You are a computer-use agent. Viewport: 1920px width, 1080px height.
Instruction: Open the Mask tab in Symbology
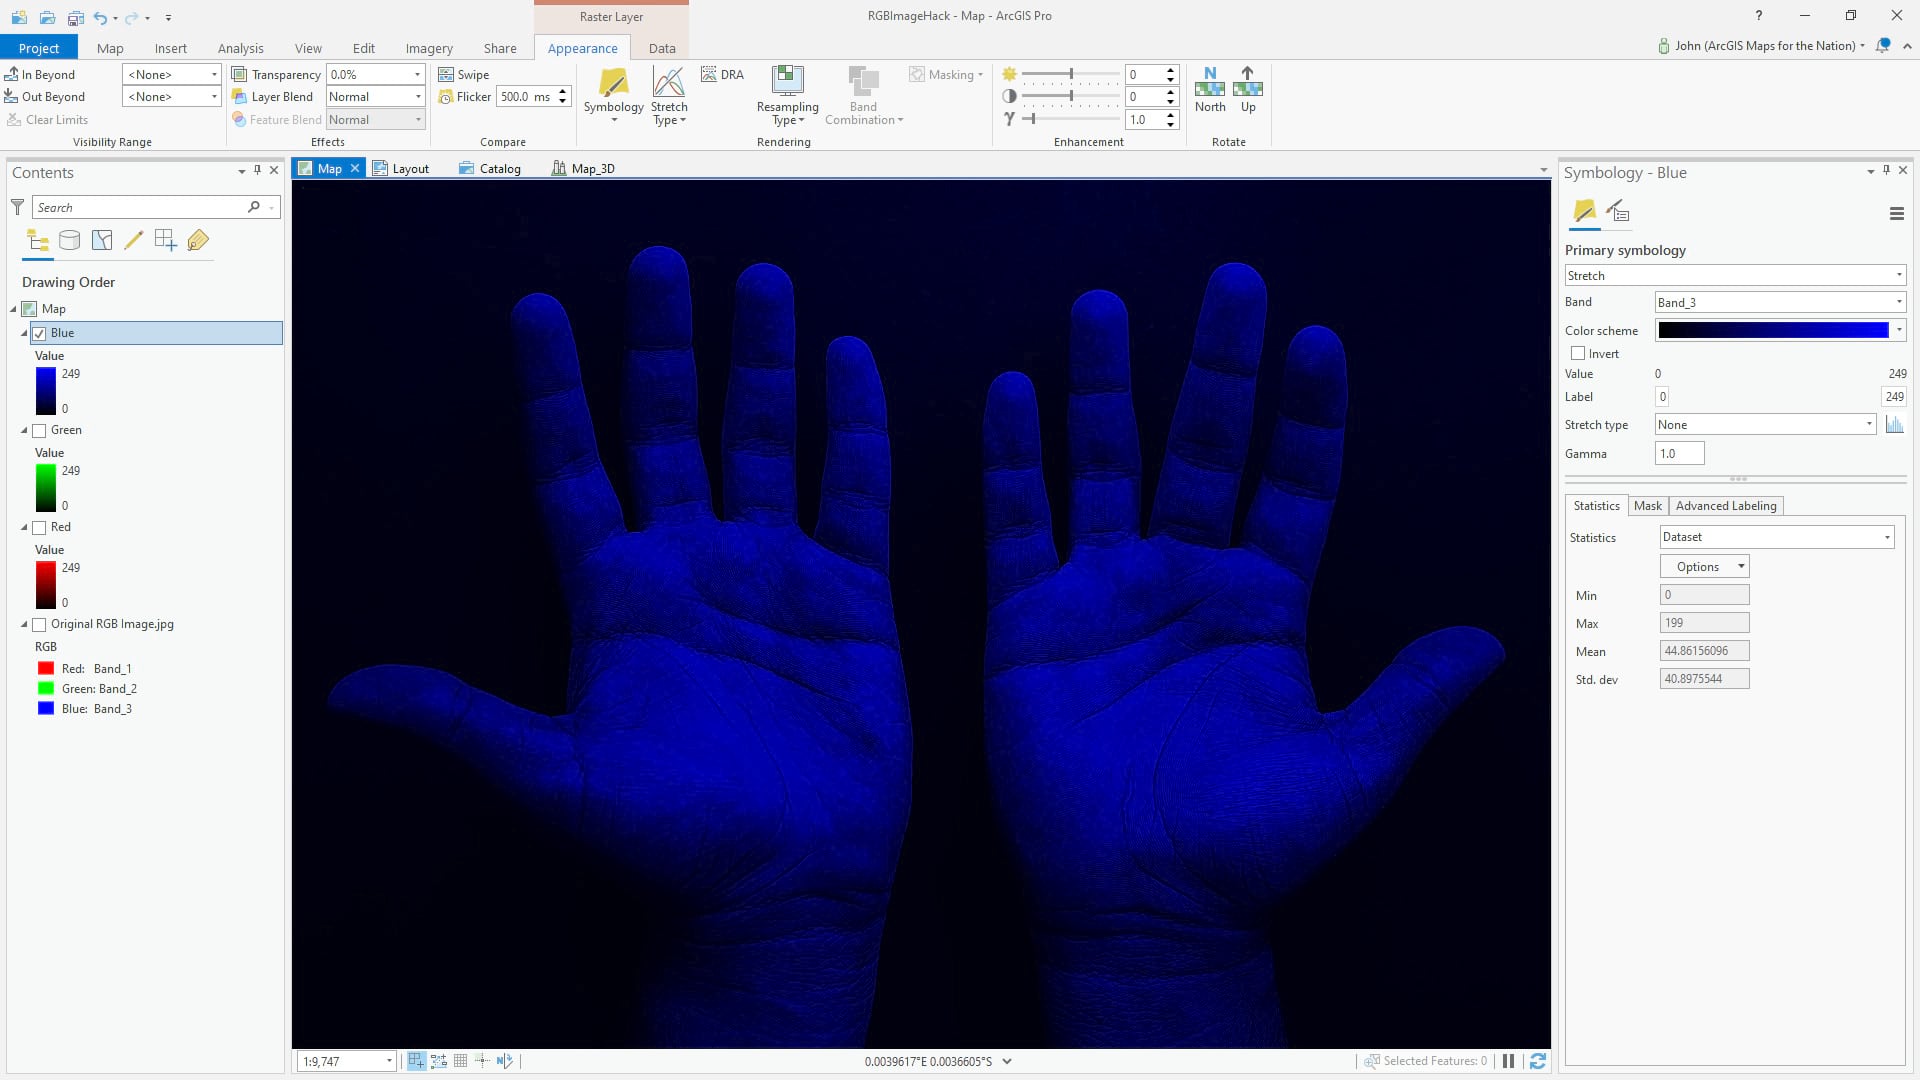pos(1647,506)
